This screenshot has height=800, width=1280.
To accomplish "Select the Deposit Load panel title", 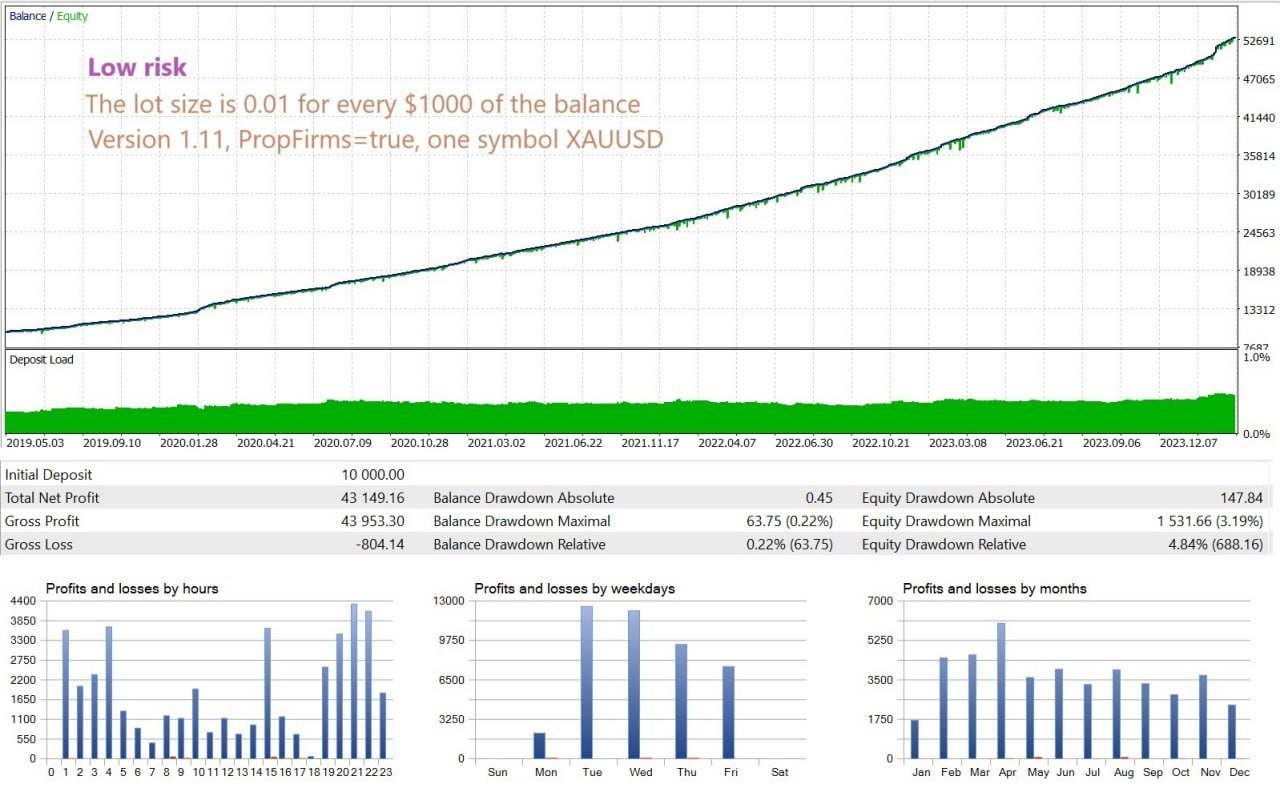I will 41,360.
